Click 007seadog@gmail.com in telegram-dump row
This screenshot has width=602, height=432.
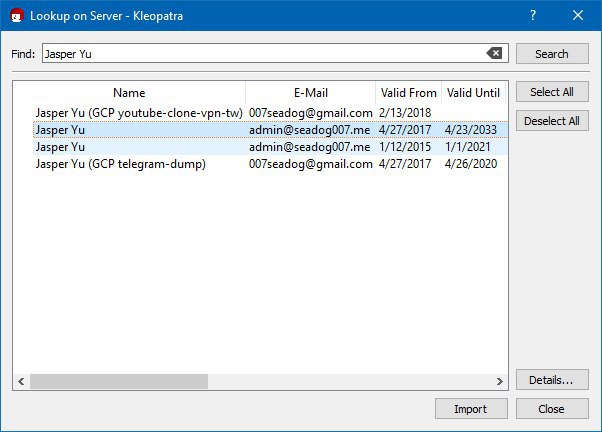[311, 164]
